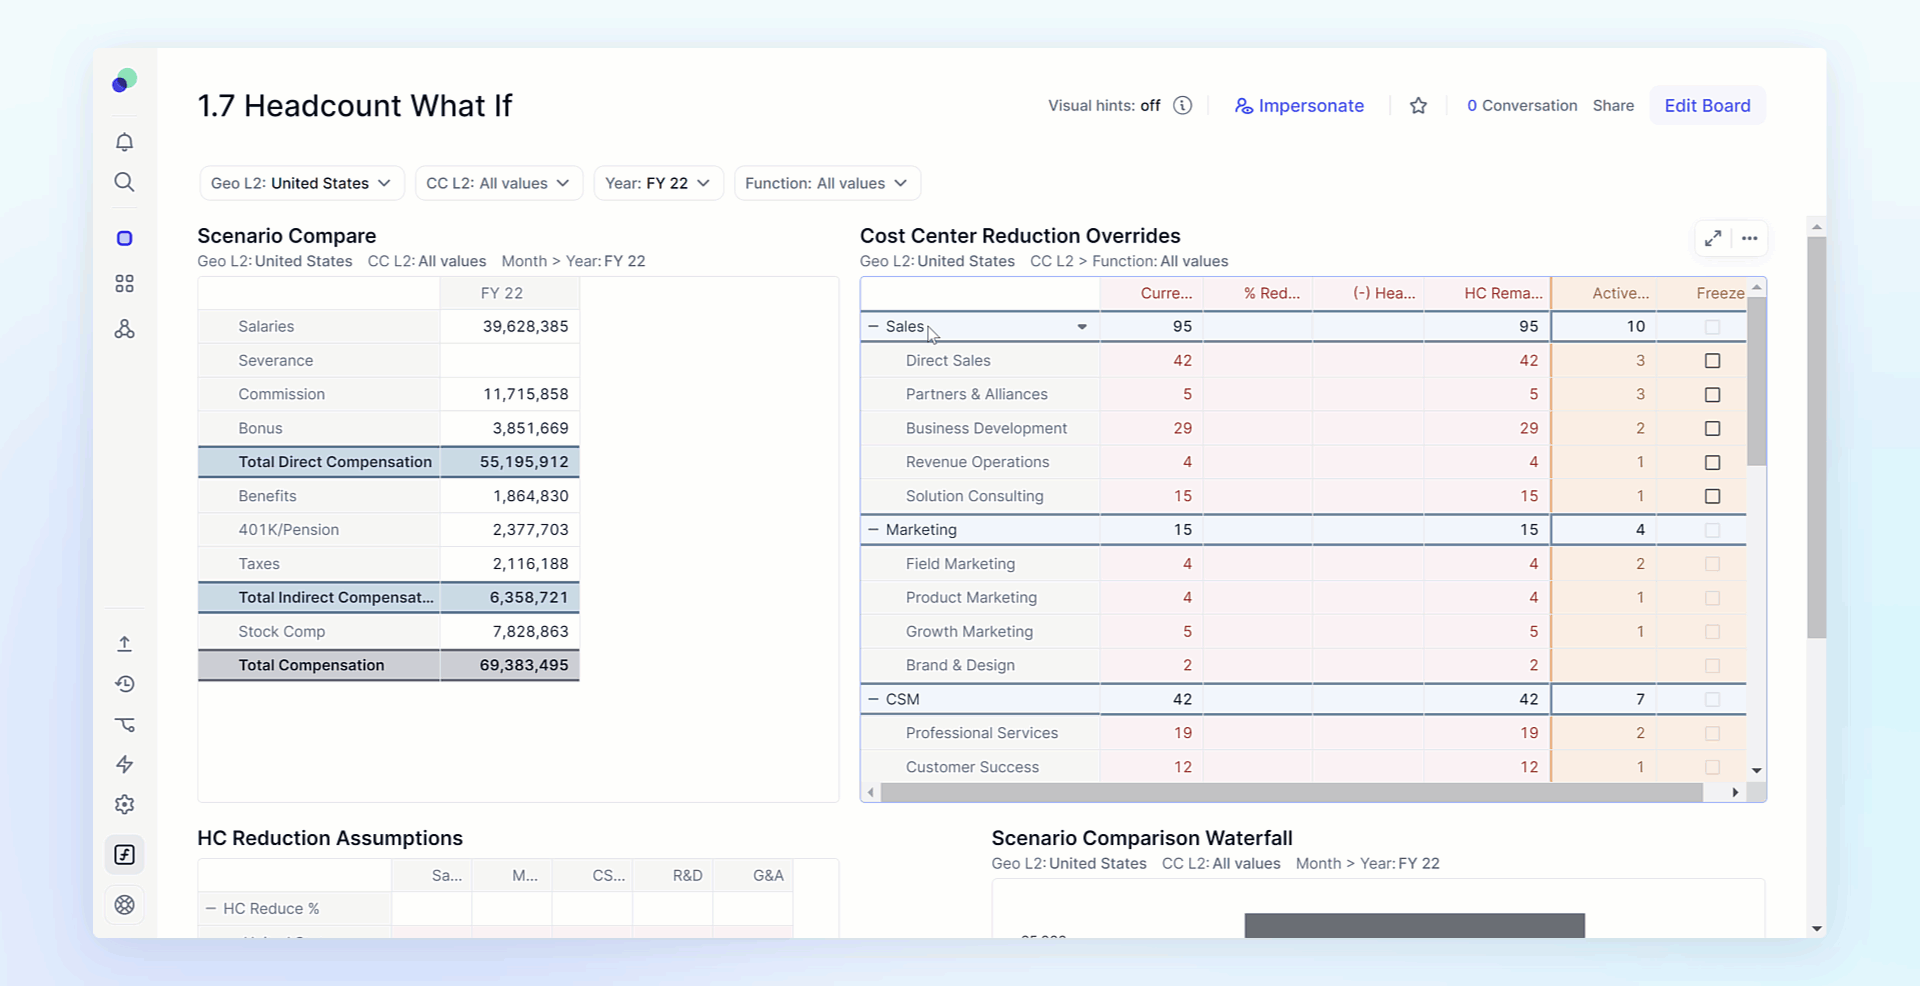Open the settings gear in sidebar
1920x986 pixels.
pos(124,805)
